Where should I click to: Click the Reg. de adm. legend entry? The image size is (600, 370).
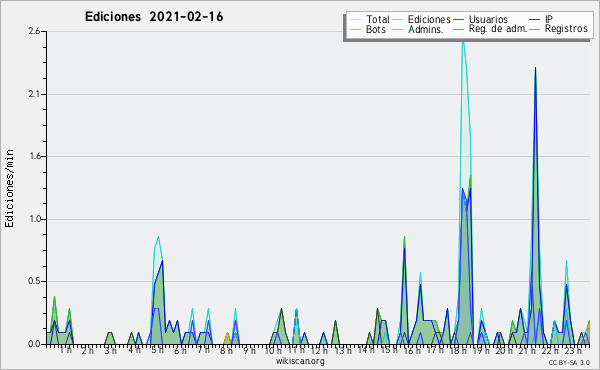coord(491,29)
